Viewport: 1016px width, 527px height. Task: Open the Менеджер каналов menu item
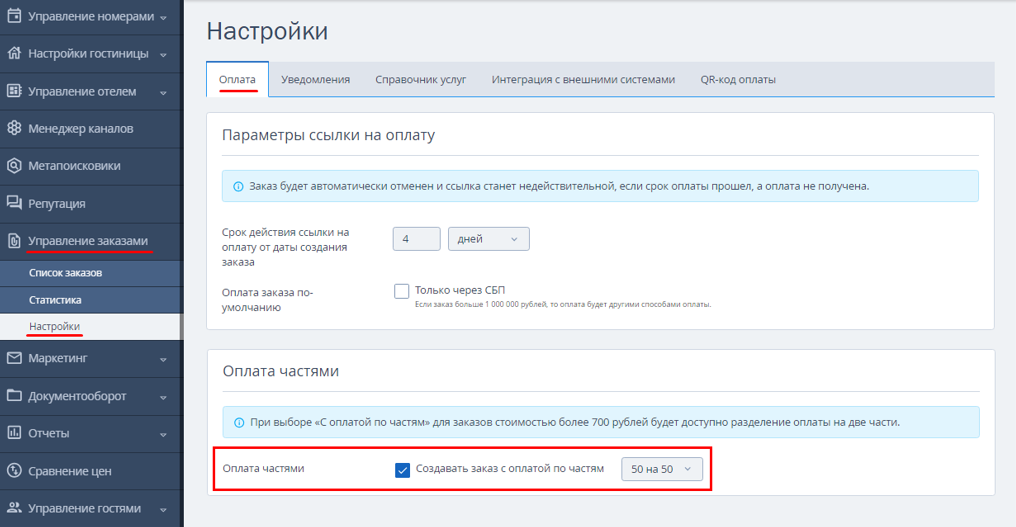pyautogui.click(x=91, y=128)
